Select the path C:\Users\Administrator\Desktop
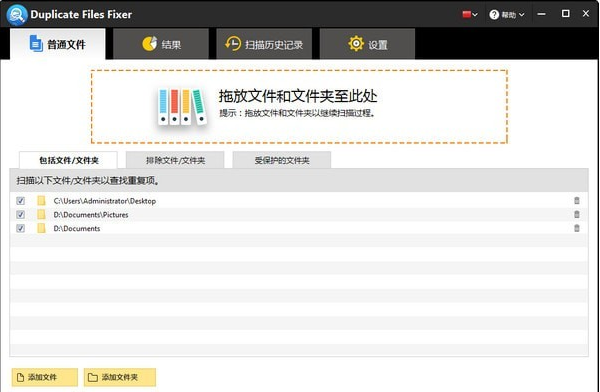Screen dimensions: 600x392 click(105, 201)
